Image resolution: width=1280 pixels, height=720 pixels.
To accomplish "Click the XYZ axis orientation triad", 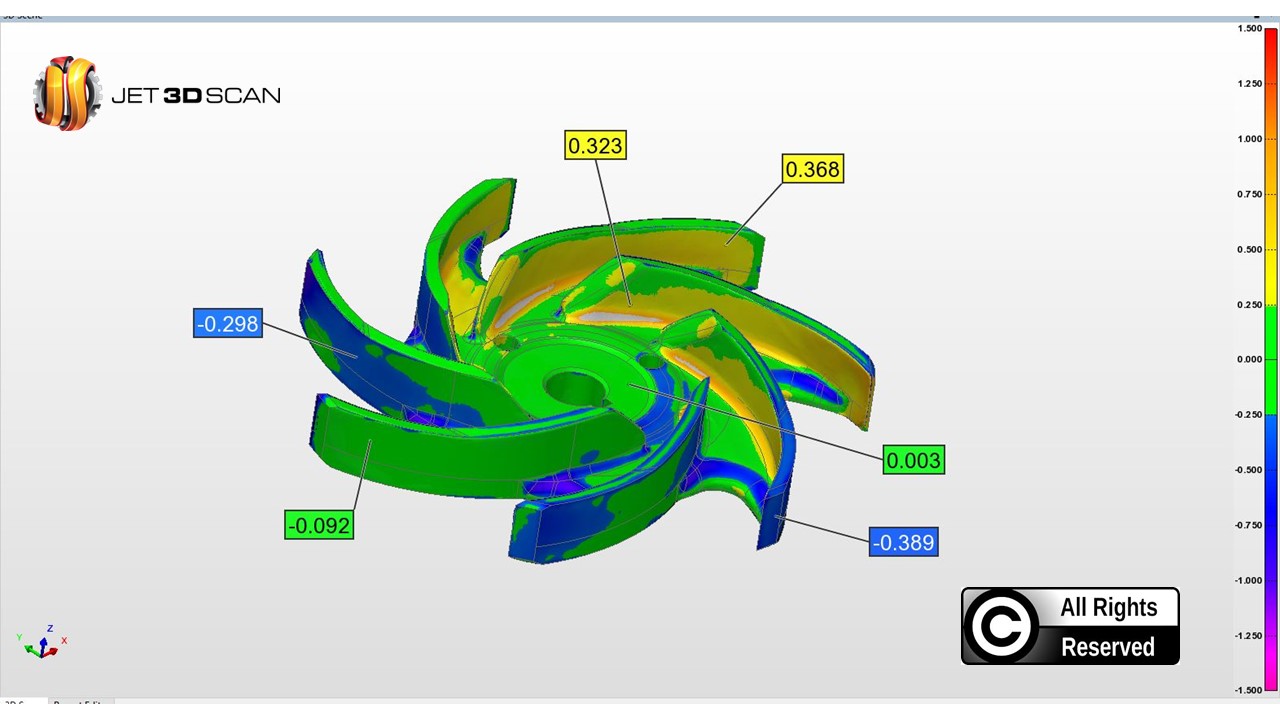I will point(41,643).
